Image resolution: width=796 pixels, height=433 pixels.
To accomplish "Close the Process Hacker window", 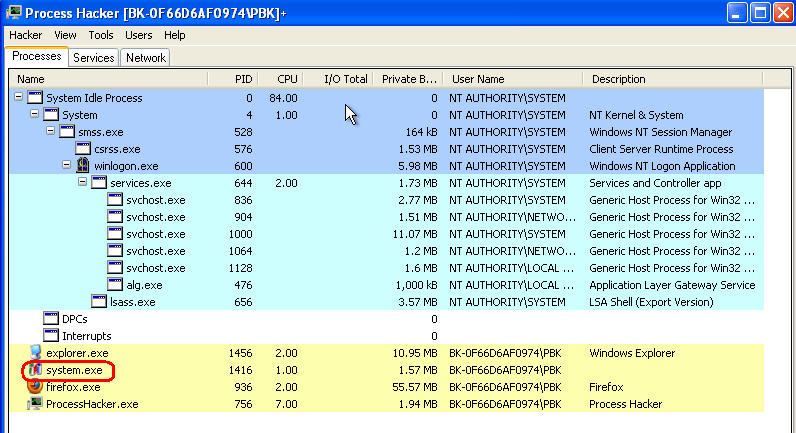I will [783, 13].
